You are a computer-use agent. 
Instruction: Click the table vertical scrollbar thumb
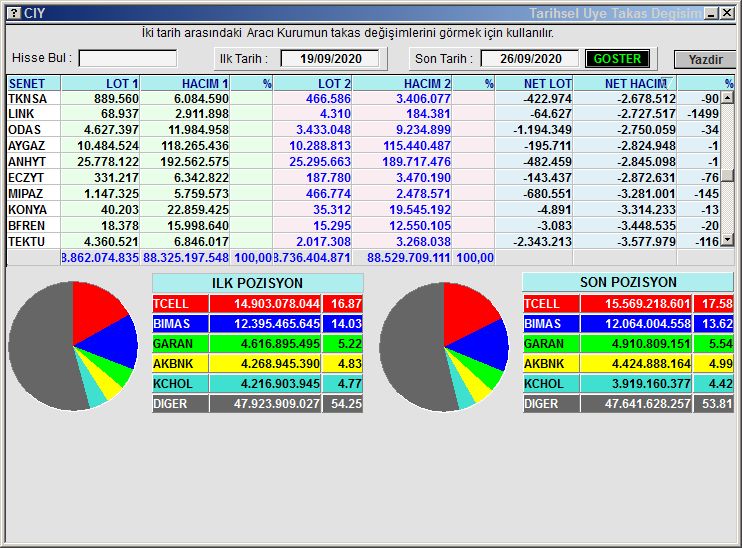coord(727,176)
